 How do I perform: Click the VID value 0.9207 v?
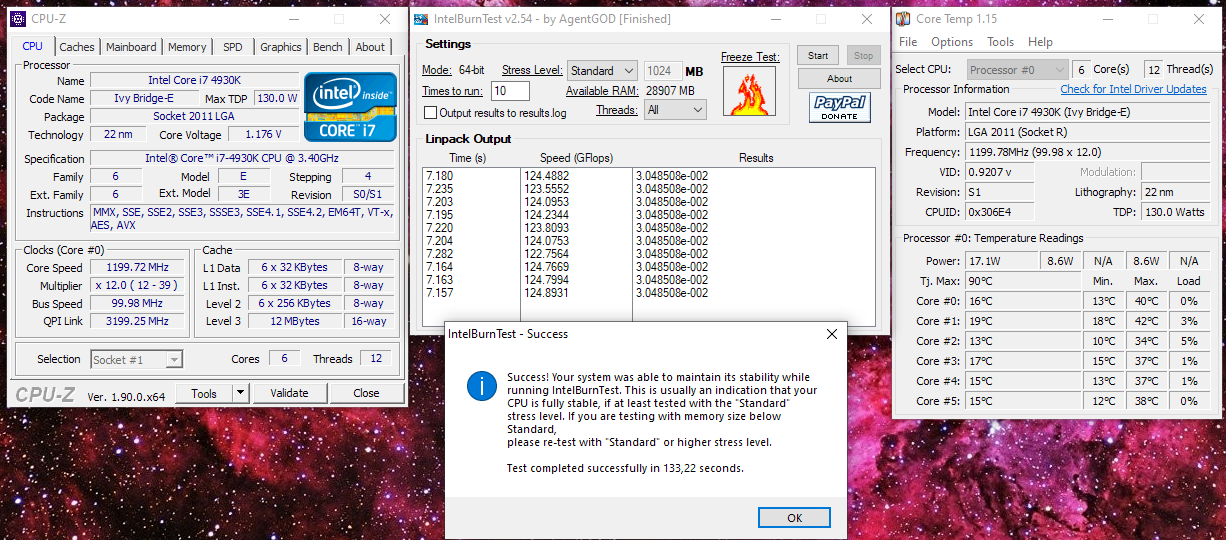[x=999, y=172]
